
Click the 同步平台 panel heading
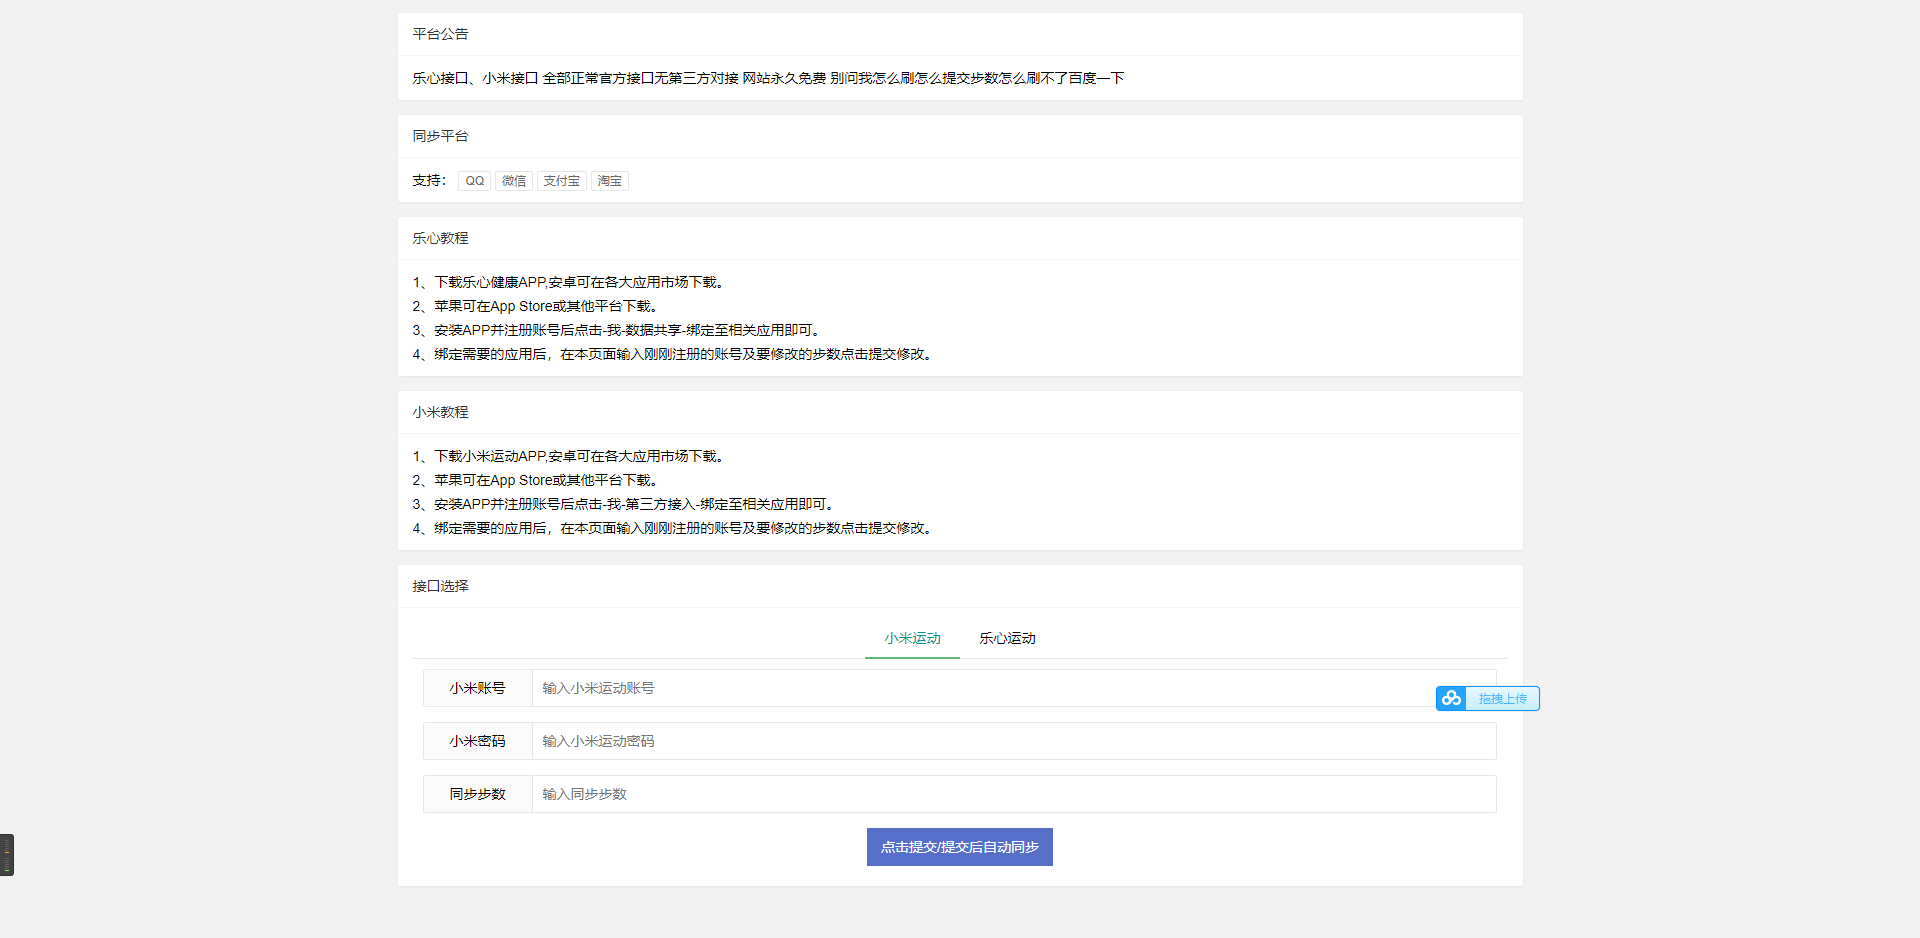(x=440, y=136)
